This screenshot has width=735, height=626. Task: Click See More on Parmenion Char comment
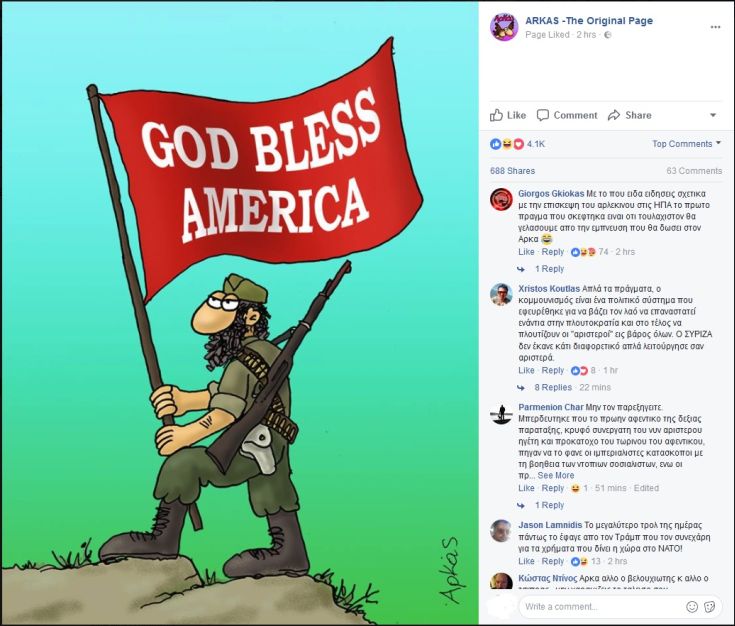555,475
